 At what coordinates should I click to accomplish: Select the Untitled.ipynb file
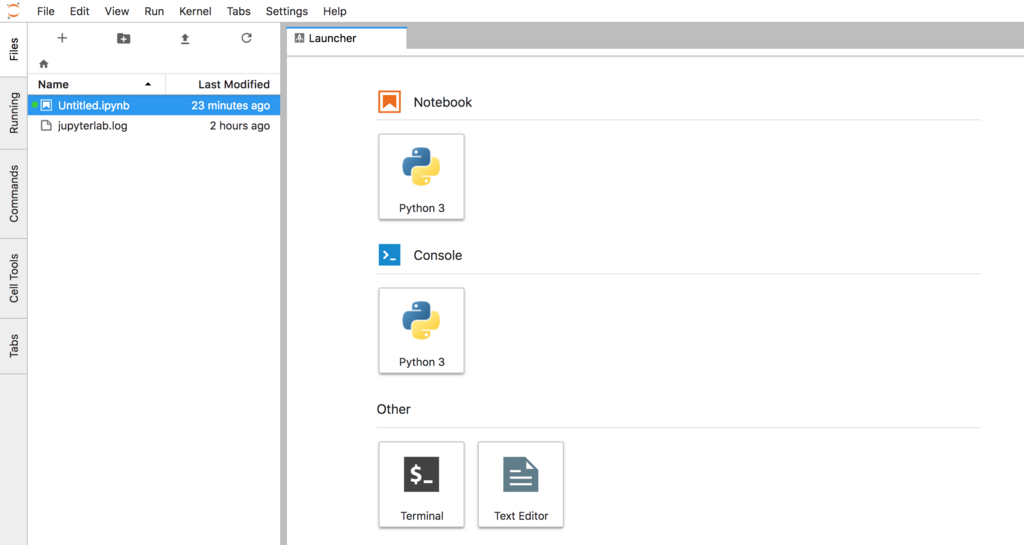point(154,105)
